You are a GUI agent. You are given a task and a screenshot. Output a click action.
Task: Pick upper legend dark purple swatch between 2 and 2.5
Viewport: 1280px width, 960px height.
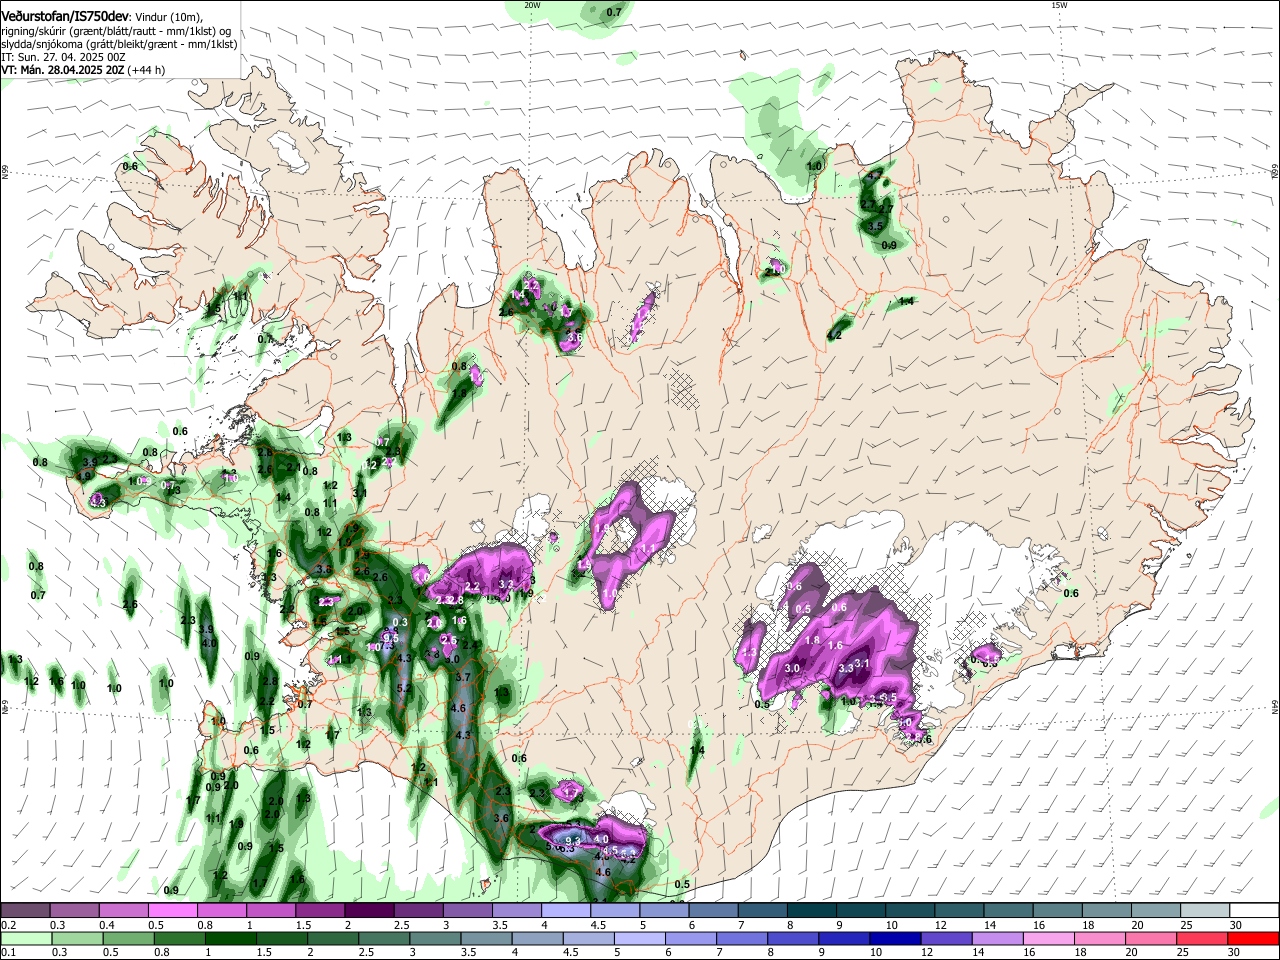click(x=369, y=911)
